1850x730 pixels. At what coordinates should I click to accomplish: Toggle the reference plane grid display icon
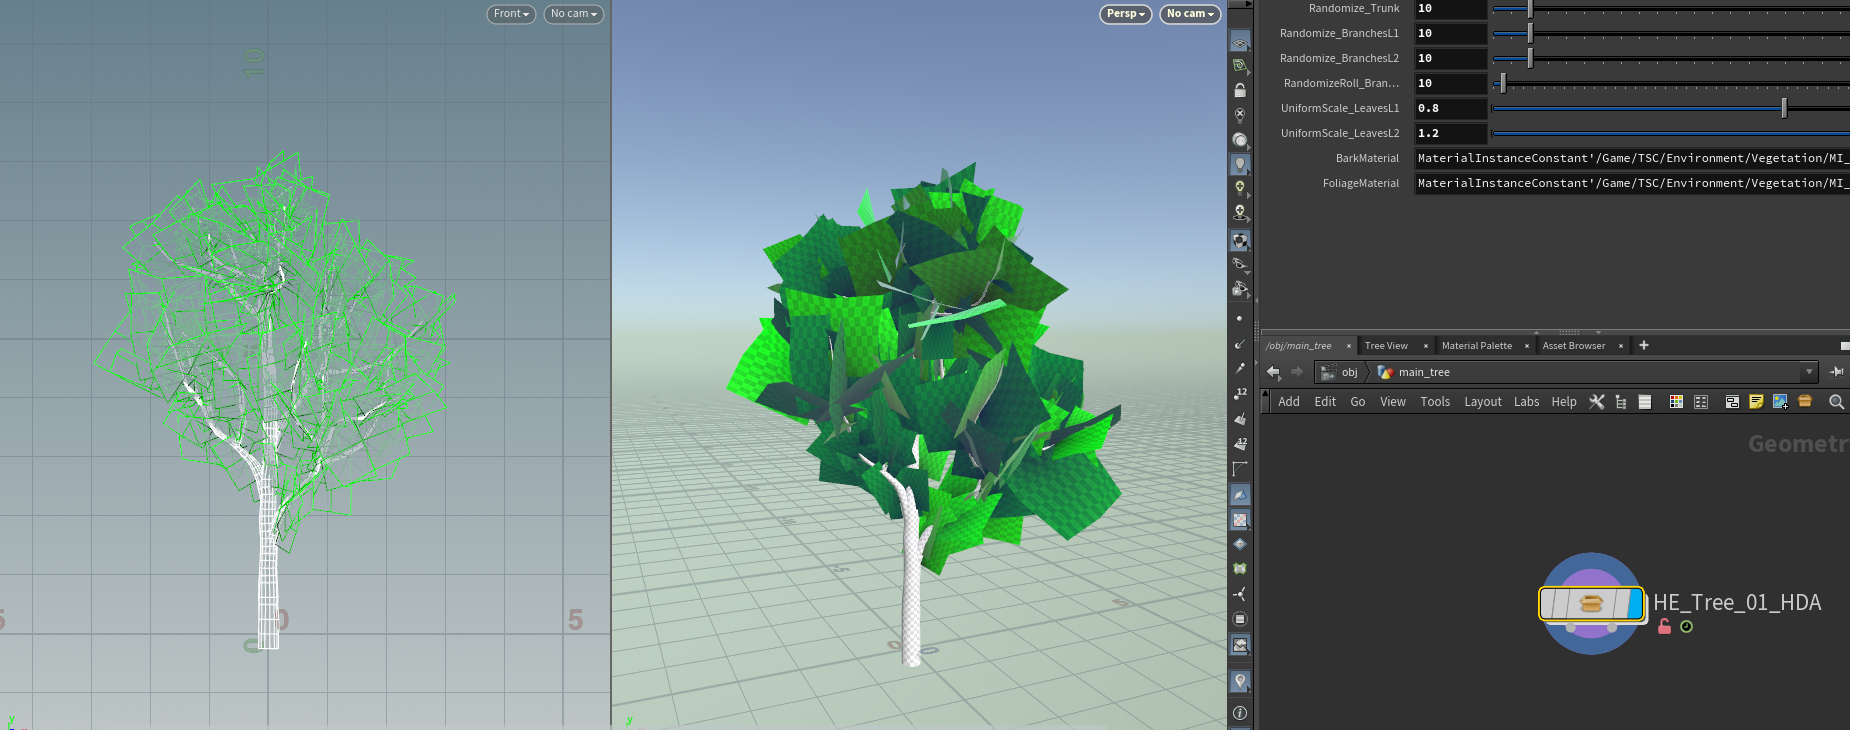pos(1240,42)
